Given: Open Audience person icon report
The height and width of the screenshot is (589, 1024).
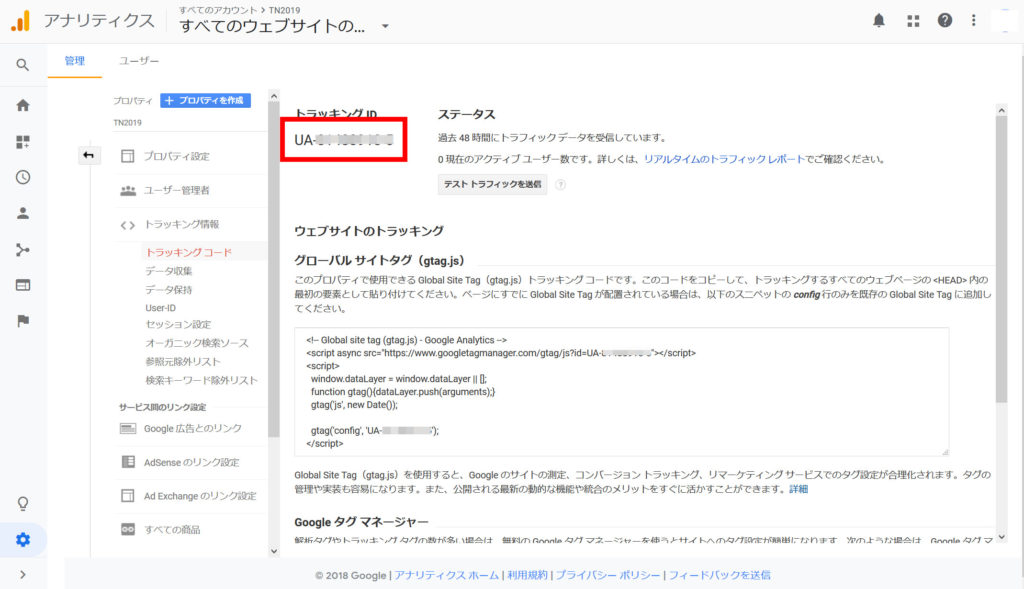Looking at the screenshot, I should point(23,213).
